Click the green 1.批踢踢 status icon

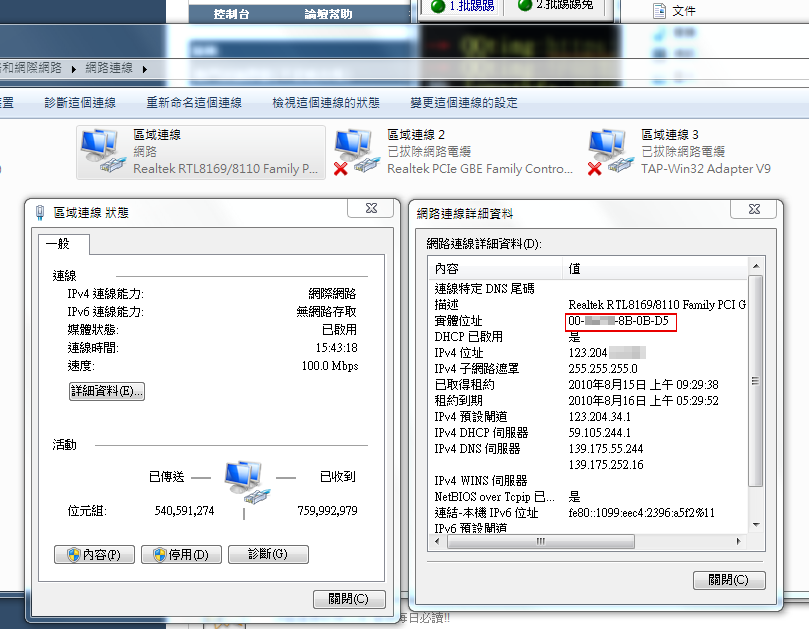click(x=438, y=6)
